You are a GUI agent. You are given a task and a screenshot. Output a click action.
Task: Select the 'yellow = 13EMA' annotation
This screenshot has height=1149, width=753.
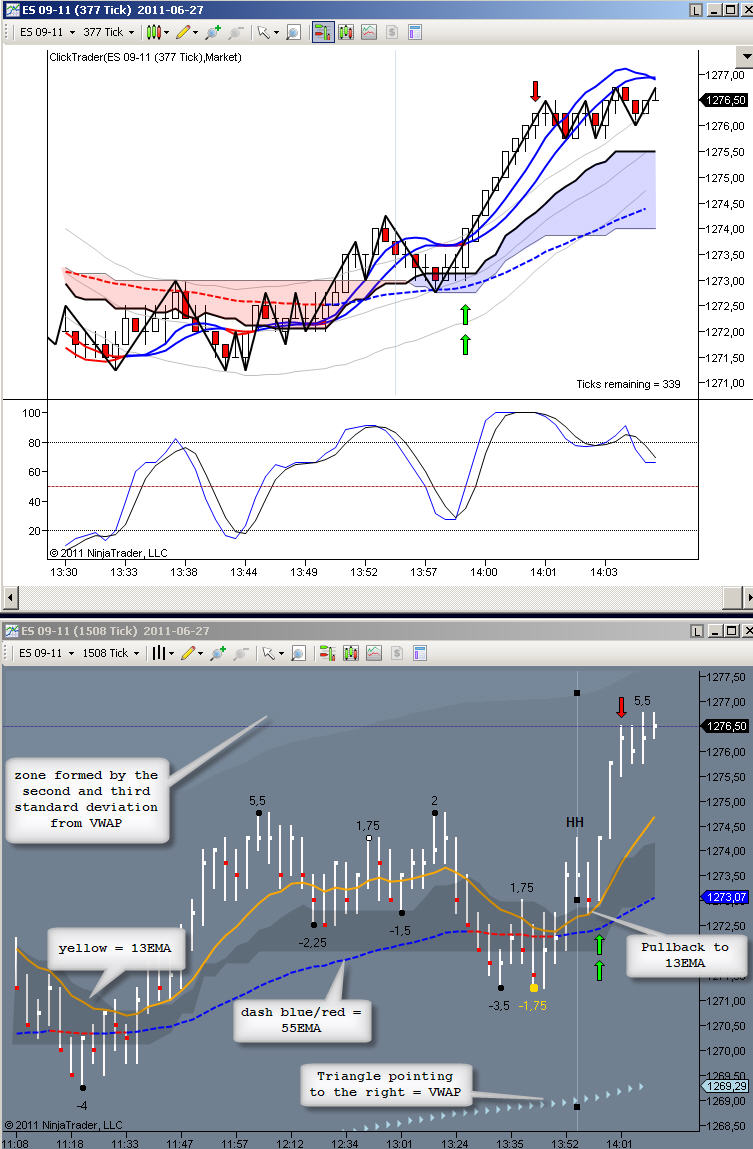[115, 948]
